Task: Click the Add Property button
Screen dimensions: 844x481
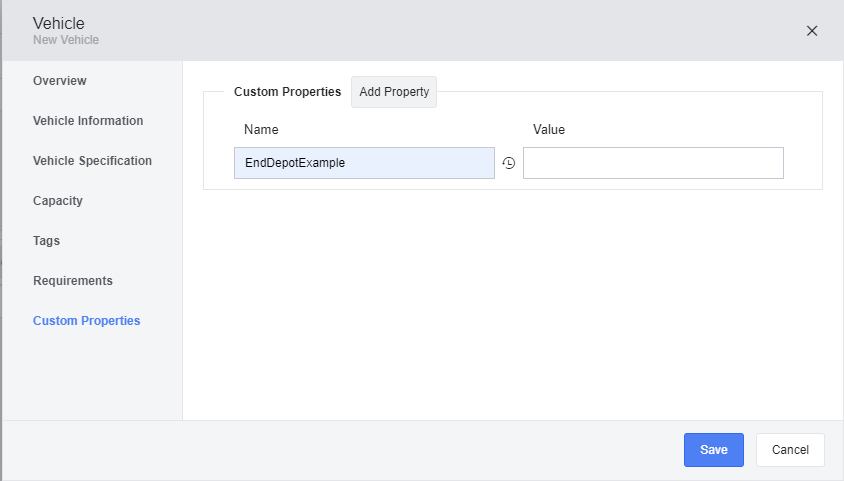Action: coord(394,92)
